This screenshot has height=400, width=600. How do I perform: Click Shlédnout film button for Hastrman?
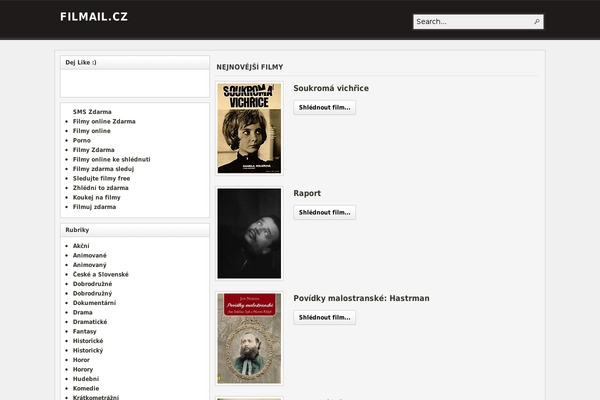coord(324,317)
